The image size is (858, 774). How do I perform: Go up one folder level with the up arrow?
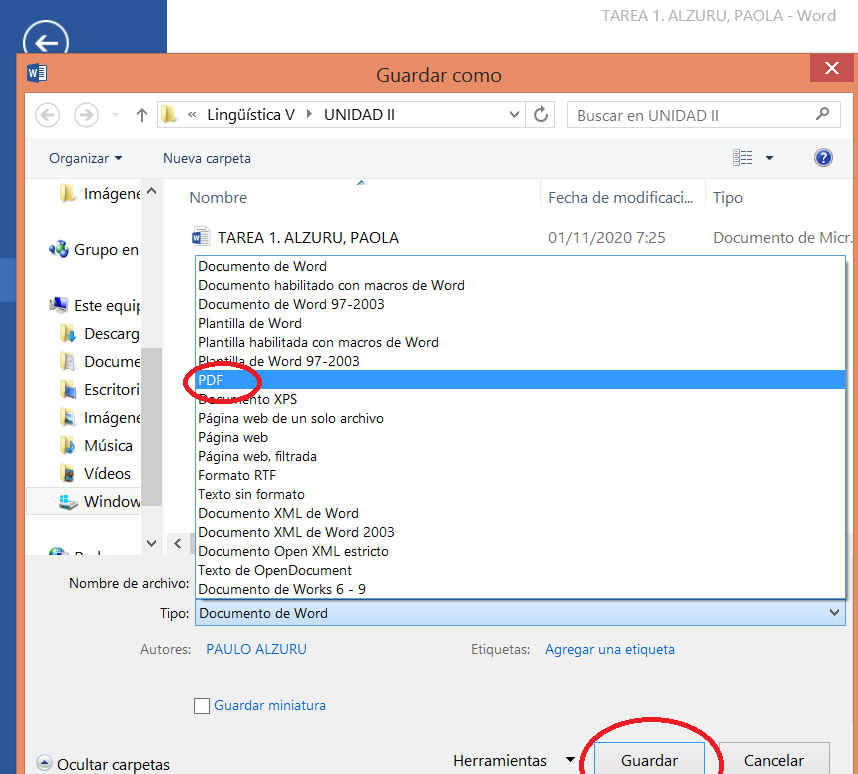141,114
